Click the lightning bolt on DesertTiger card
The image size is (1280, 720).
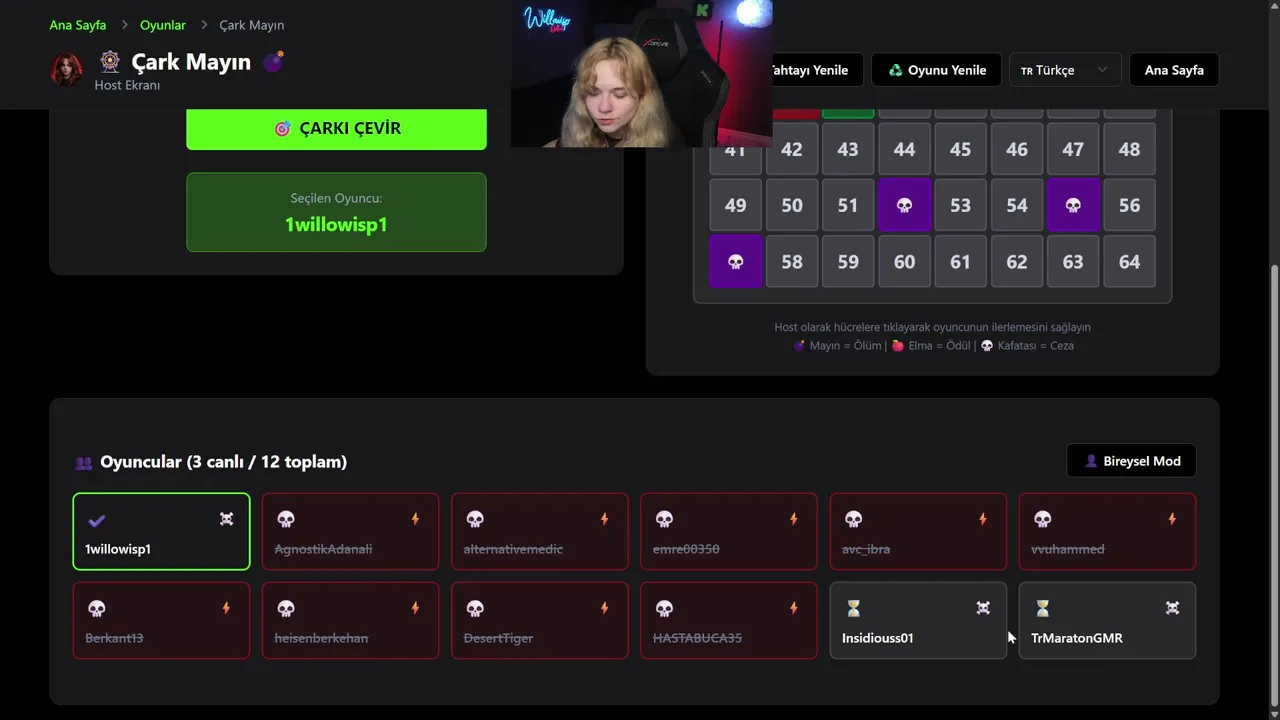point(604,608)
